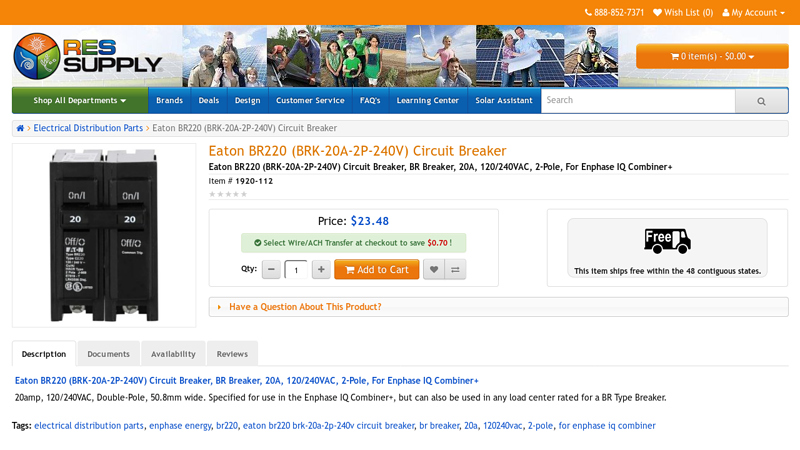The height and width of the screenshot is (450, 800).
Task: Click the Add to Cart button
Action: coord(376,269)
